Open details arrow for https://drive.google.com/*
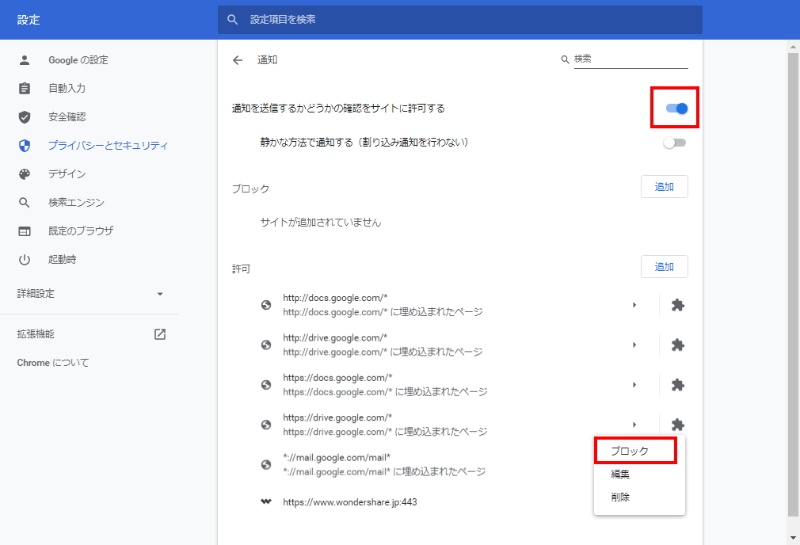 click(x=634, y=425)
